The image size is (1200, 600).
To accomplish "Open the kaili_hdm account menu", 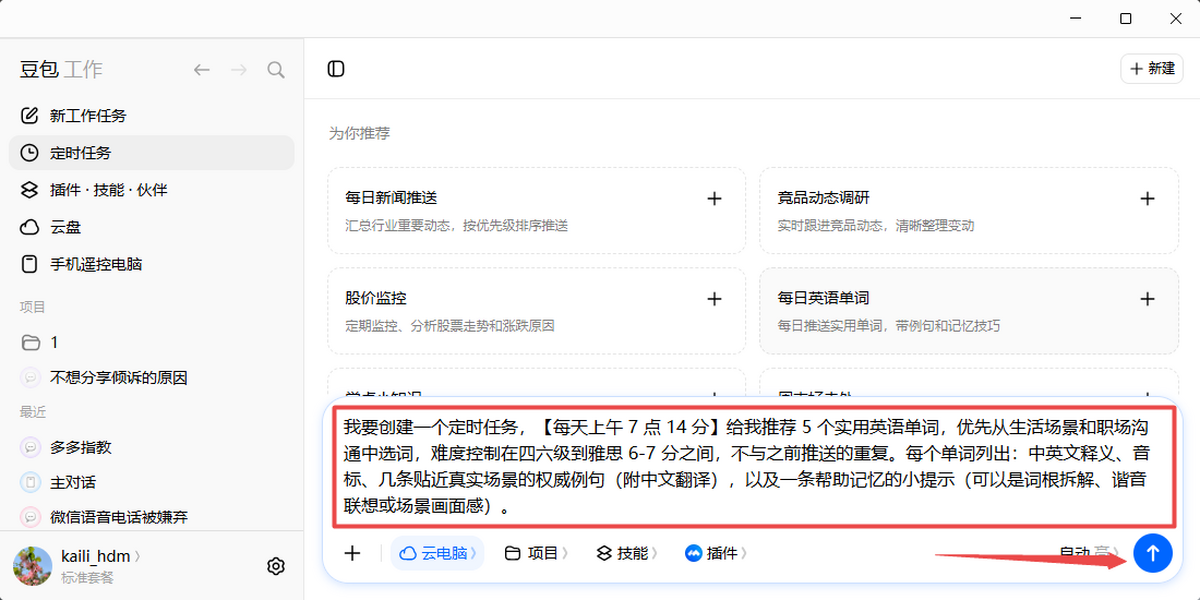I will 100,557.
